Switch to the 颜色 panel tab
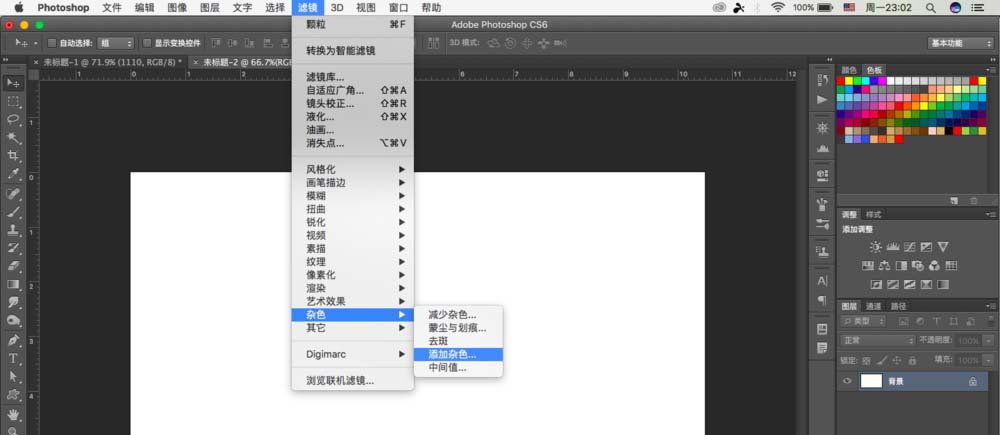1000x435 pixels. tap(849, 70)
